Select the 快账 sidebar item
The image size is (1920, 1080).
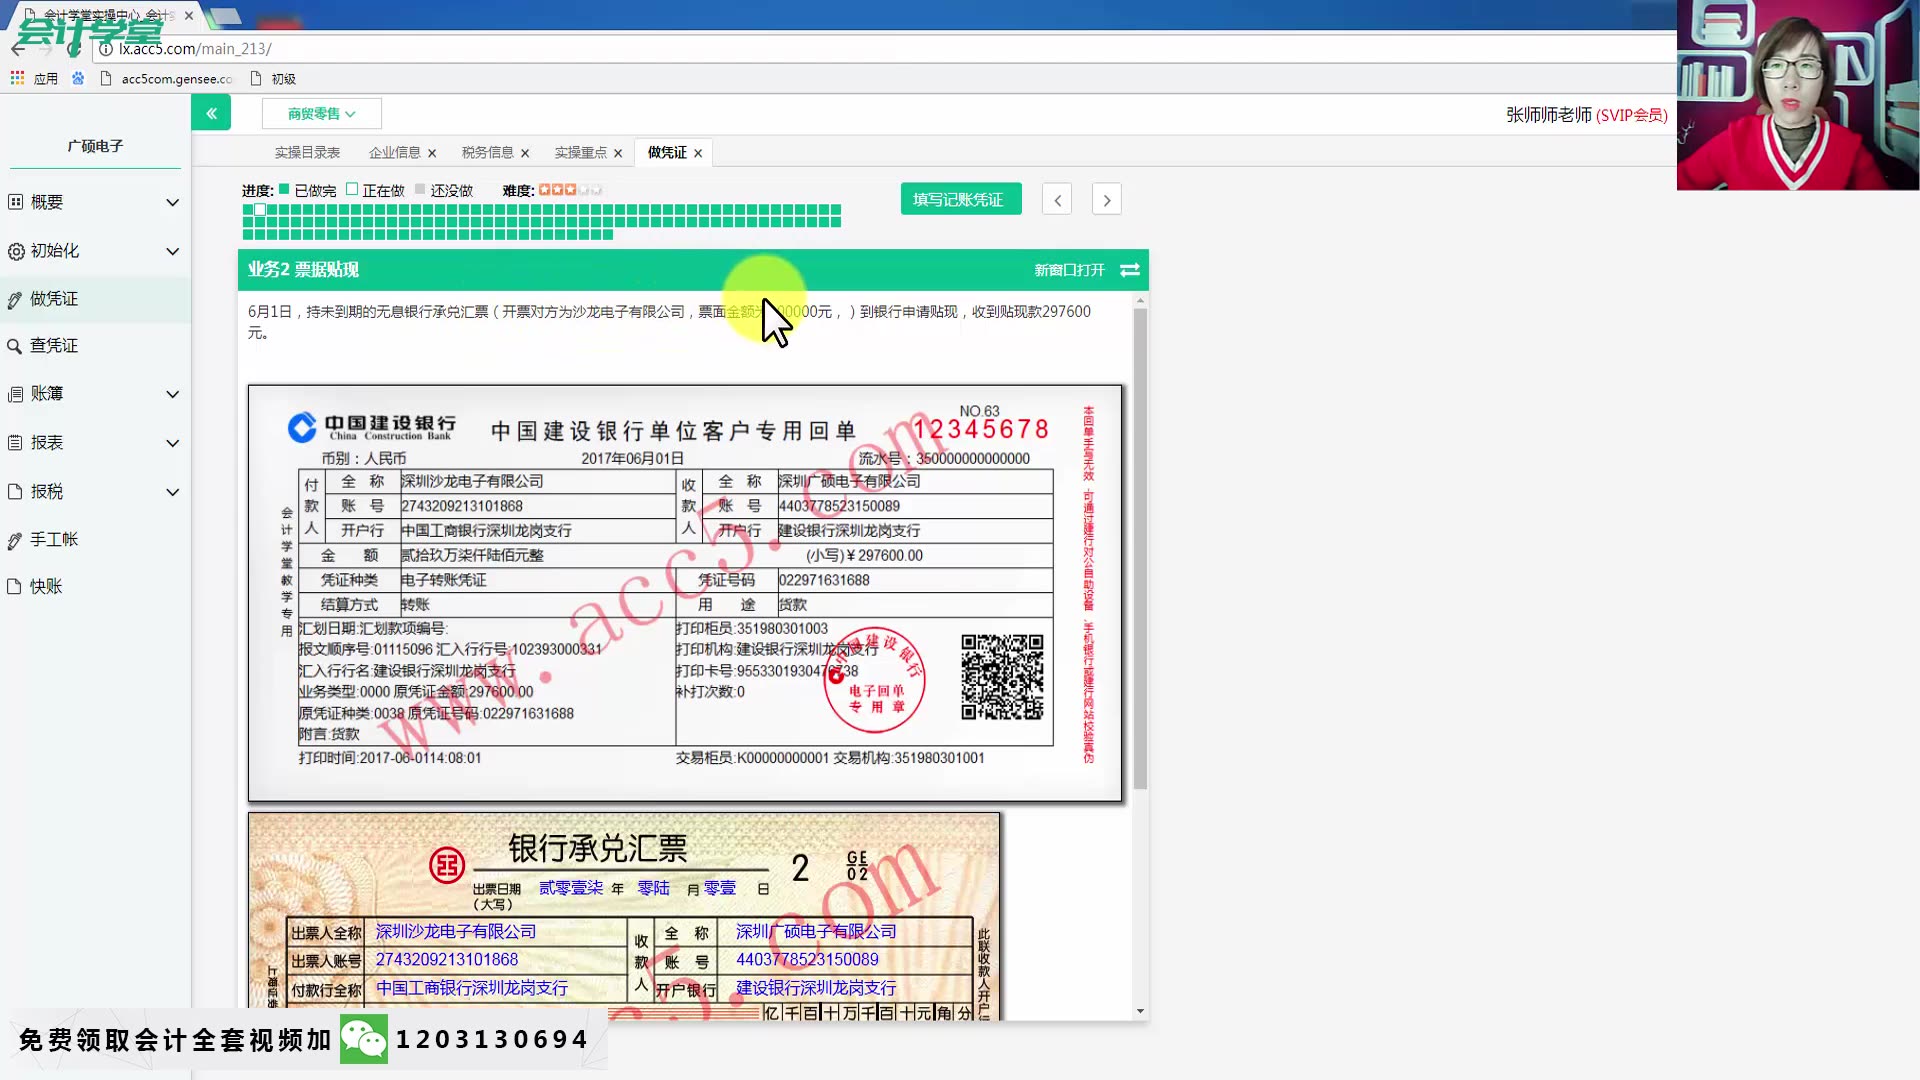tap(44, 586)
